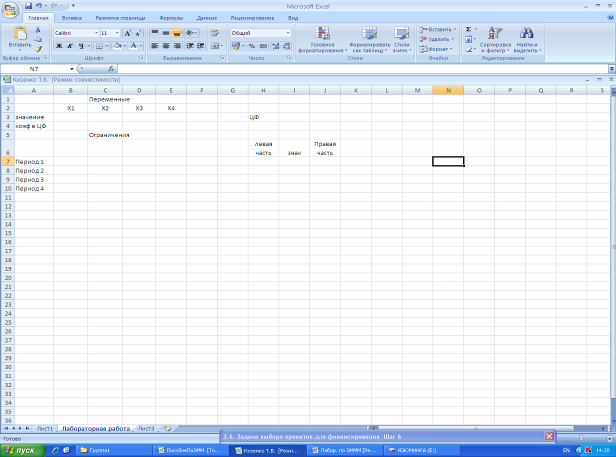Activate the Format Painter brush
This screenshot has width=616, height=457.
38,49
